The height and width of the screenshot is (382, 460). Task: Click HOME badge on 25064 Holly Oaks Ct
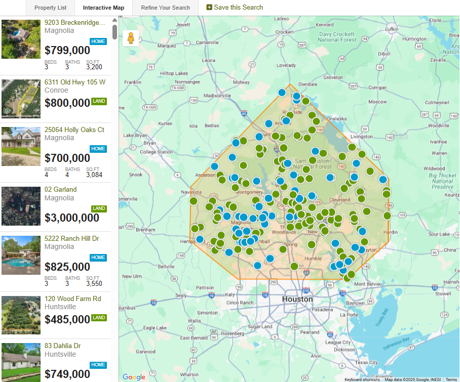click(x=98, y=149)
